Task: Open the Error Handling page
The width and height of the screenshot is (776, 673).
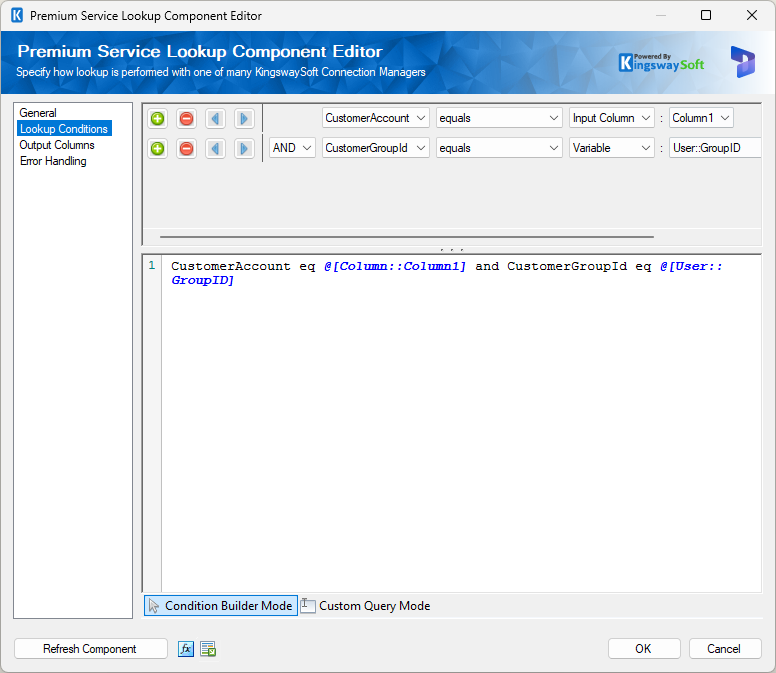Action: [53, 161]
